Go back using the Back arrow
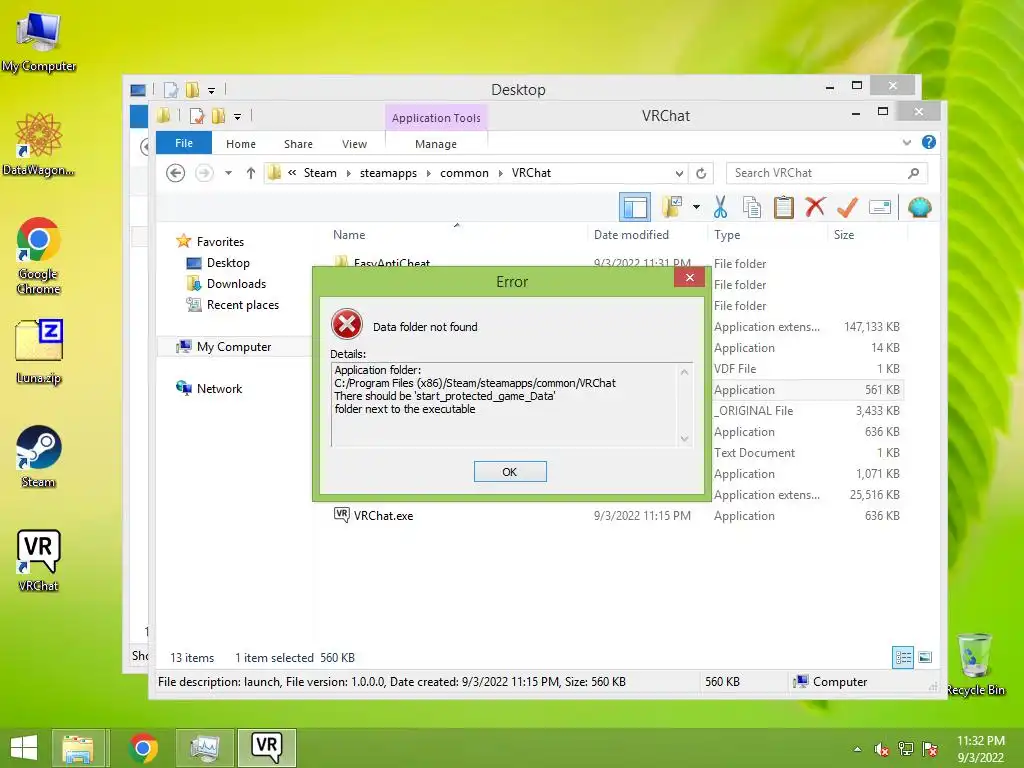Viewport: 1024px width, 768px height. tap(175, 173)
